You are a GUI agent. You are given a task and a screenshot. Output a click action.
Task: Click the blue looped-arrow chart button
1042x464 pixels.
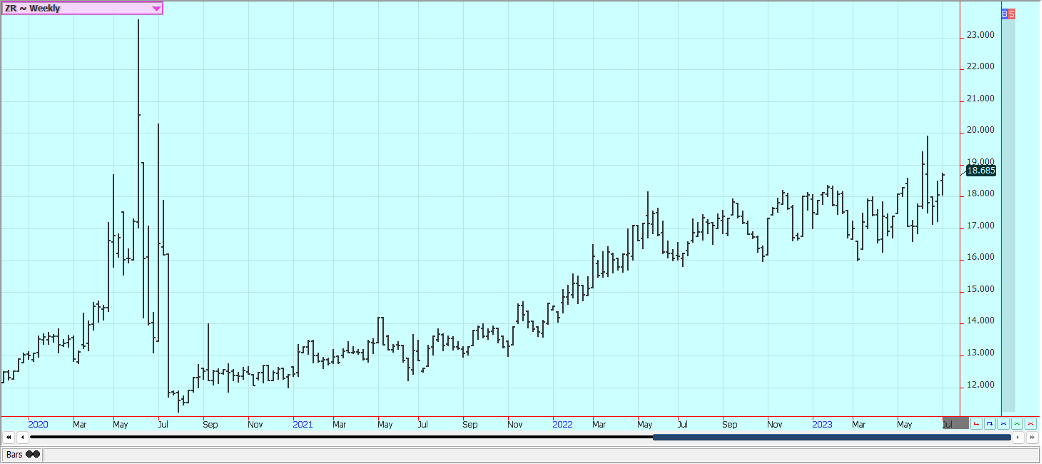pyautogui.click(x=990, y=424)
